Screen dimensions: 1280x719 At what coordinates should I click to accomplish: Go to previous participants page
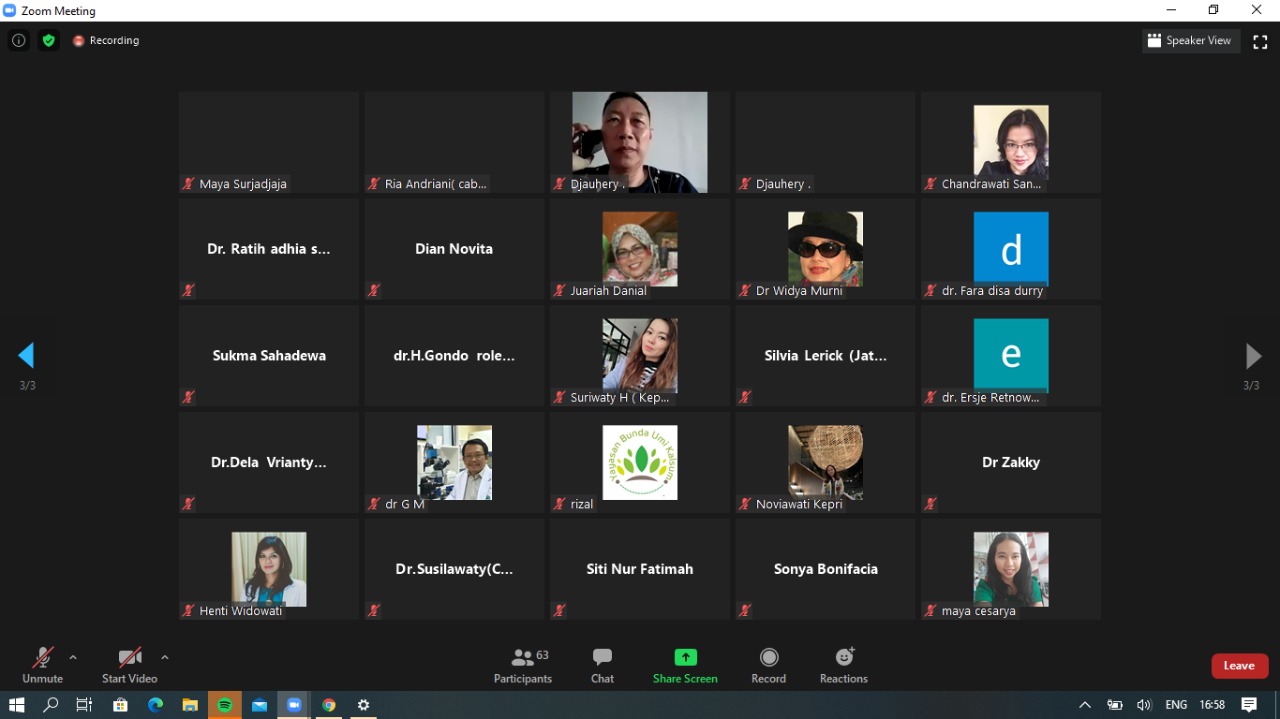click(x=27, y=355)
